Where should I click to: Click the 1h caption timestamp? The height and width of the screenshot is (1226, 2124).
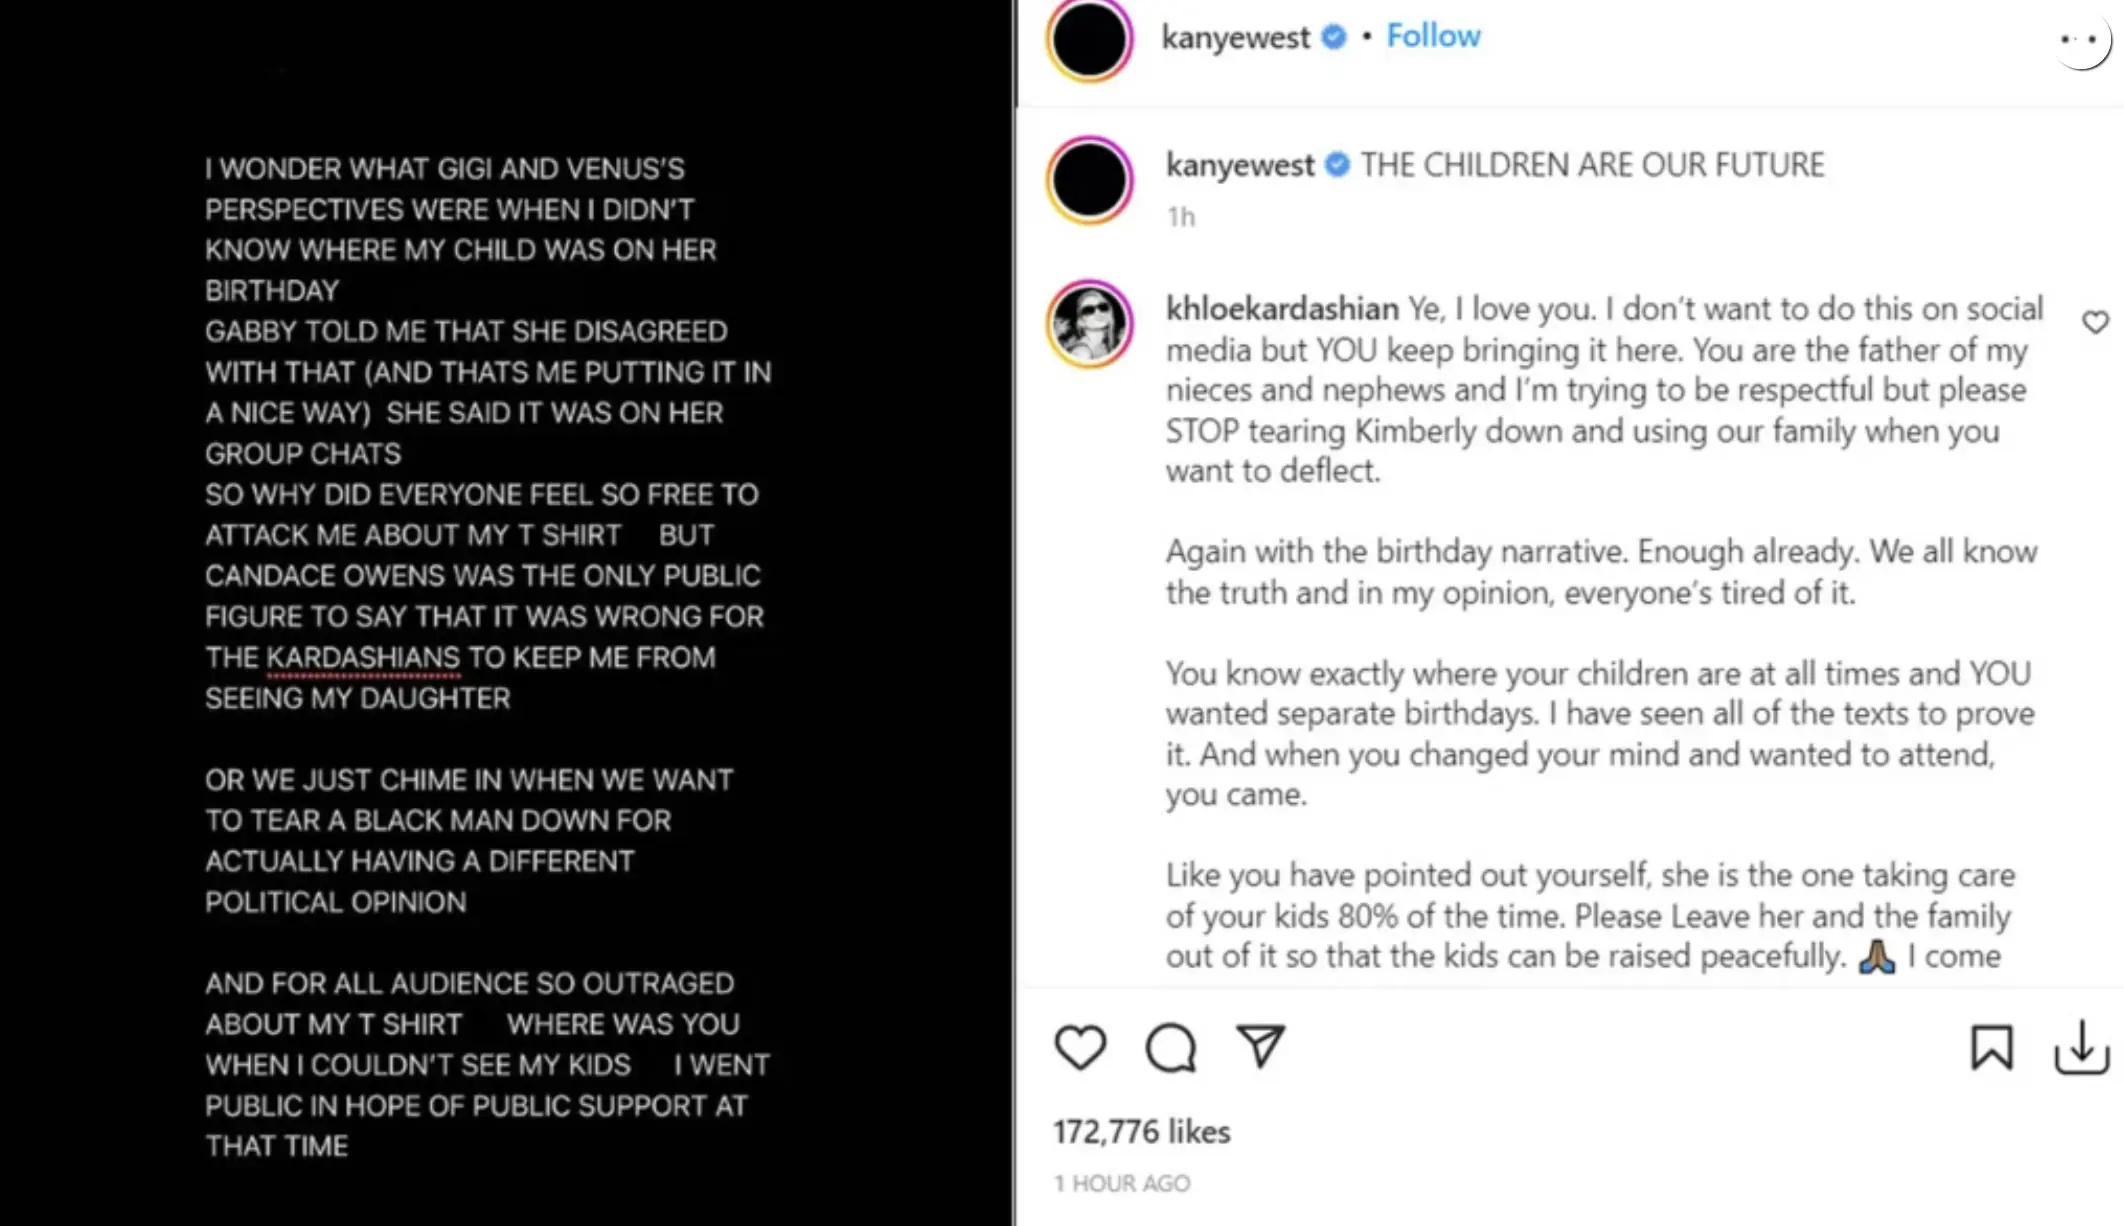pyautogui.click(x=1180, y=217)
